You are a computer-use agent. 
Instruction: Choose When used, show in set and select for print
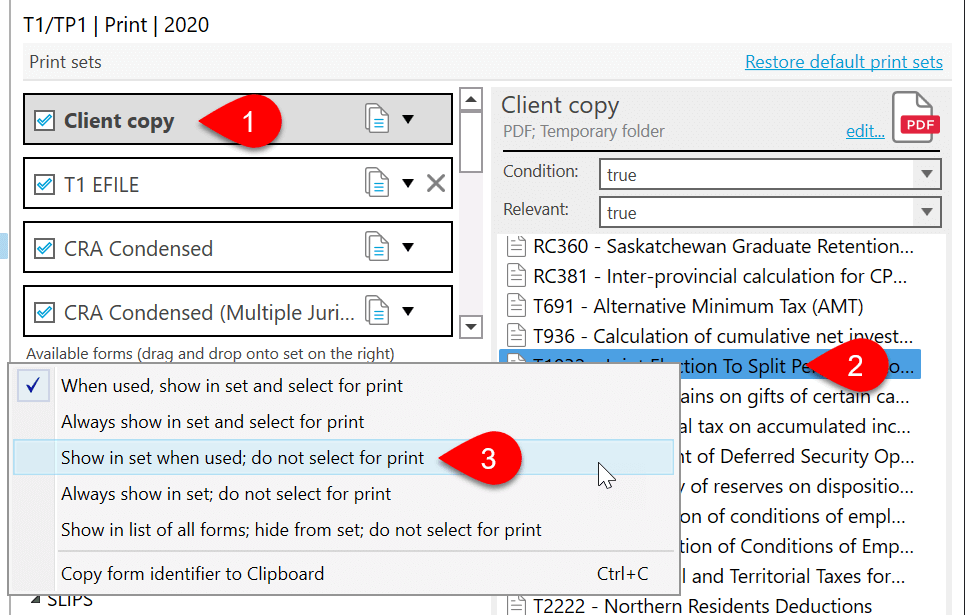click(343, 385)
